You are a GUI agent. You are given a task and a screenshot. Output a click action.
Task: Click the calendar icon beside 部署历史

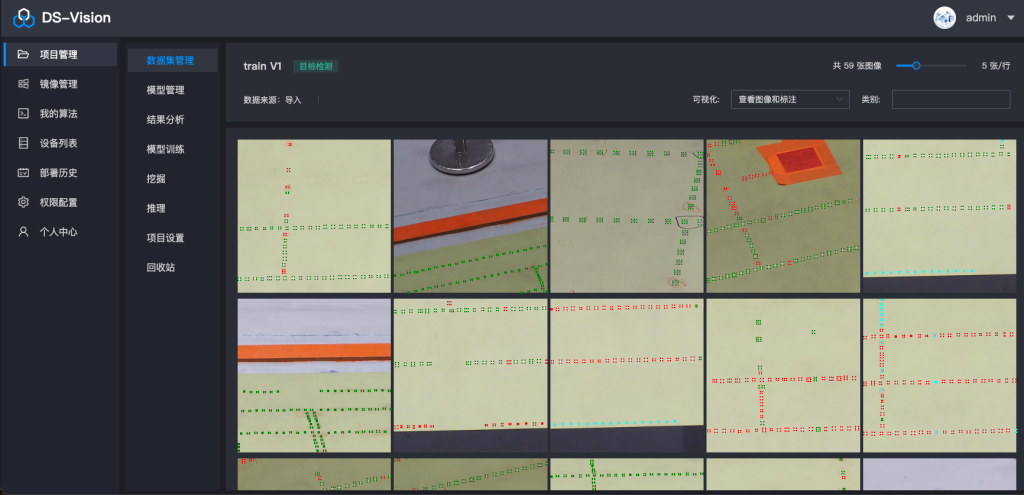click(x=24, y=173)
